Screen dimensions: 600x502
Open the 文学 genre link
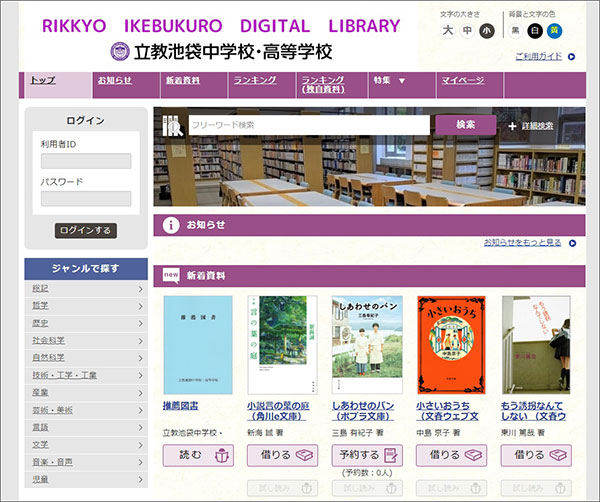[x=41, y=445]
